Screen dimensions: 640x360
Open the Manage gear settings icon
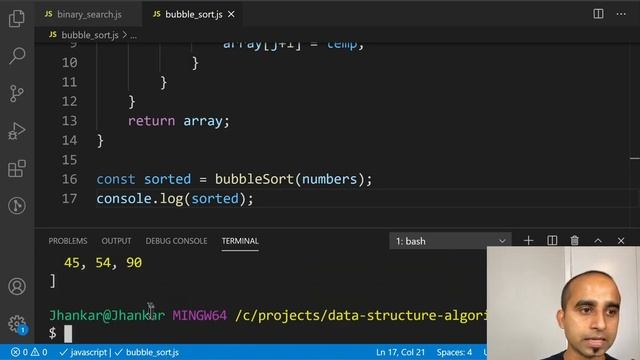point(17,324)
